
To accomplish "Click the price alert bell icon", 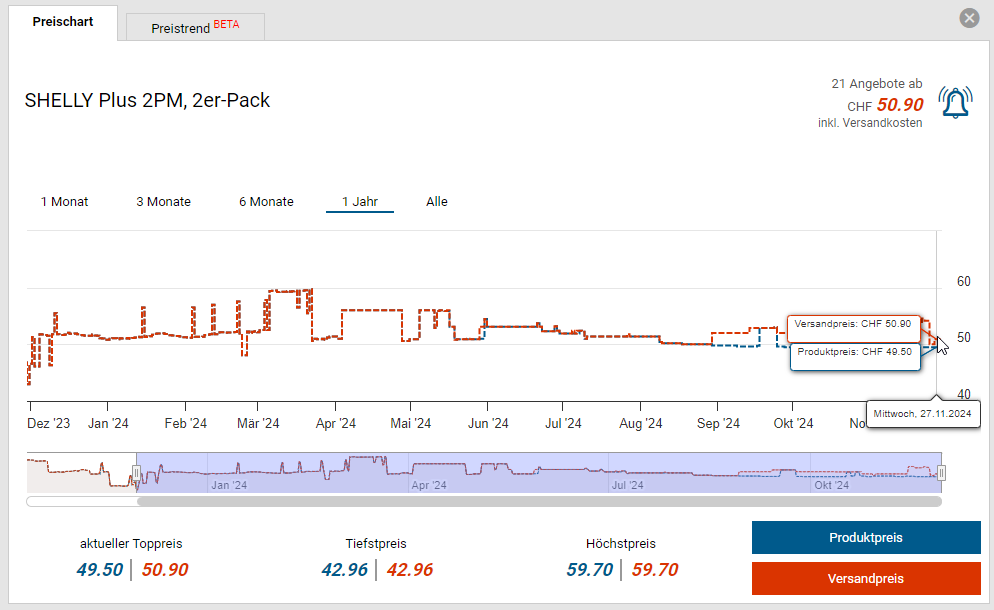I will (x=955, y=102).
